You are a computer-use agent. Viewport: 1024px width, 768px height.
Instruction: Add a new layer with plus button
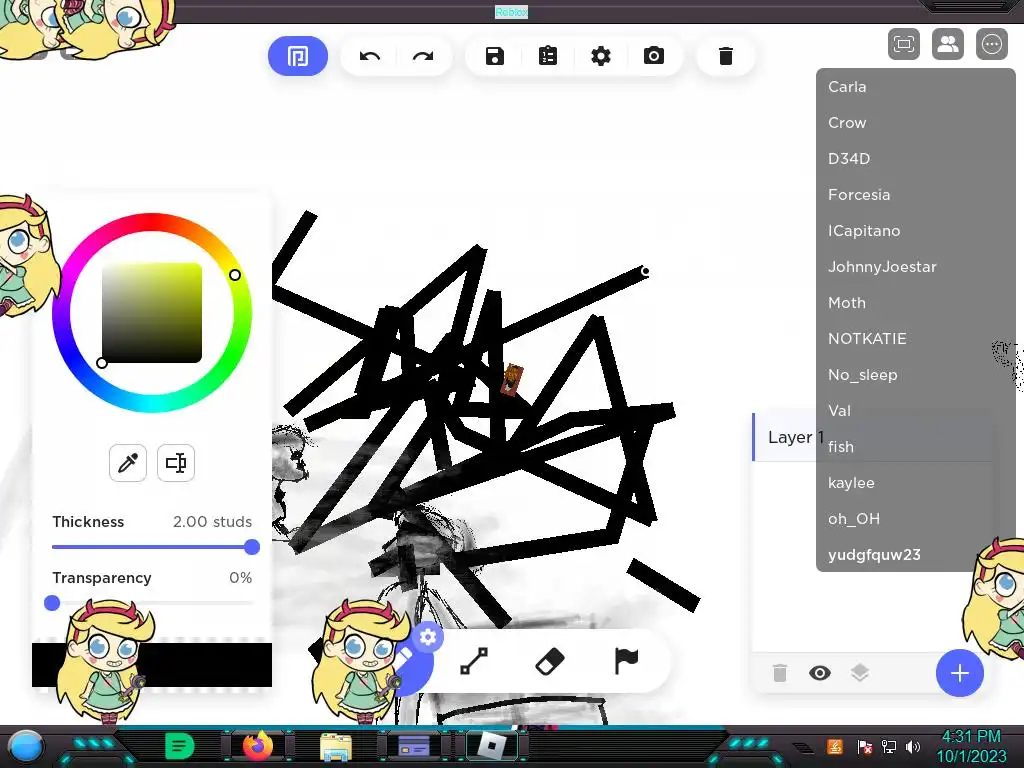(x=959, y=673)
